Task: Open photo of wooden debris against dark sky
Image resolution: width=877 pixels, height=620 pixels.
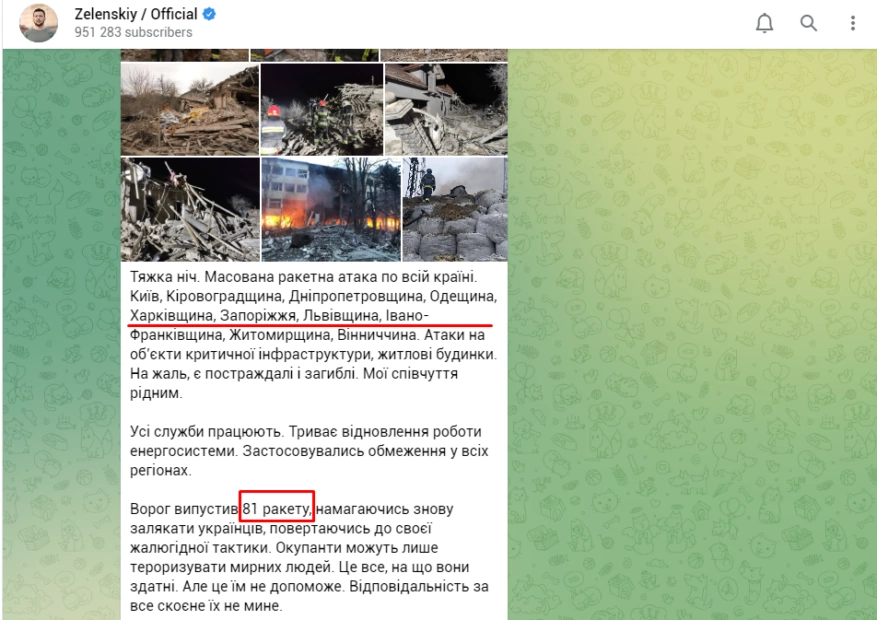Action: [x=190, y=210]
